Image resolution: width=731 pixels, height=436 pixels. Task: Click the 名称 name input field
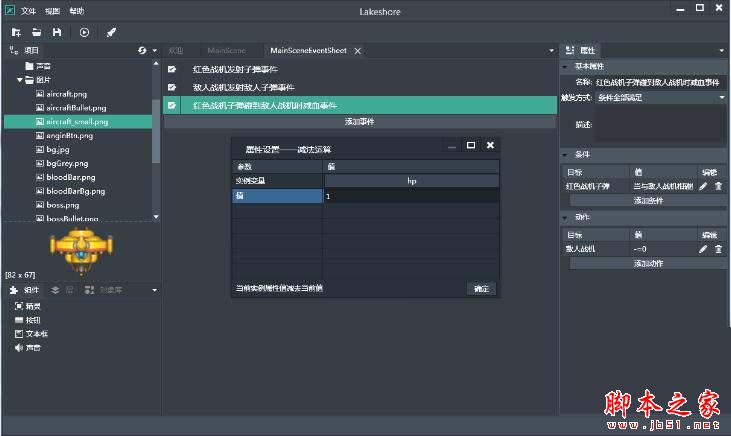658,82
